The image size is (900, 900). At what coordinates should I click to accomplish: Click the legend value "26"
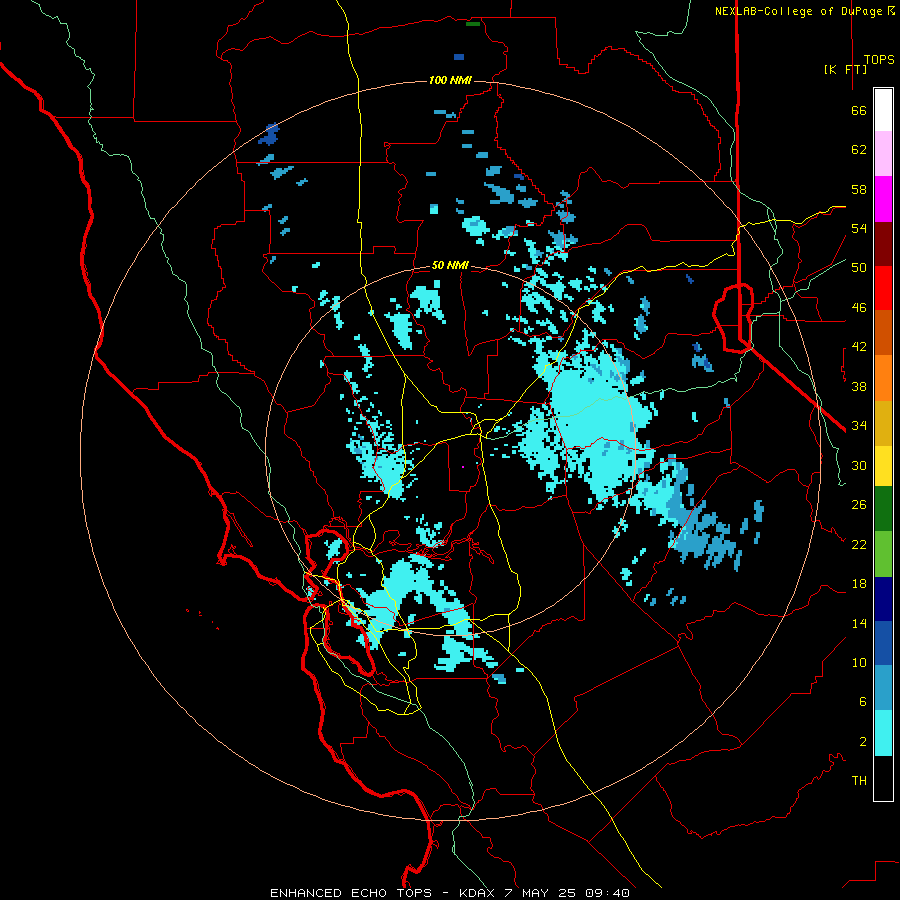(x=859, y=505)
